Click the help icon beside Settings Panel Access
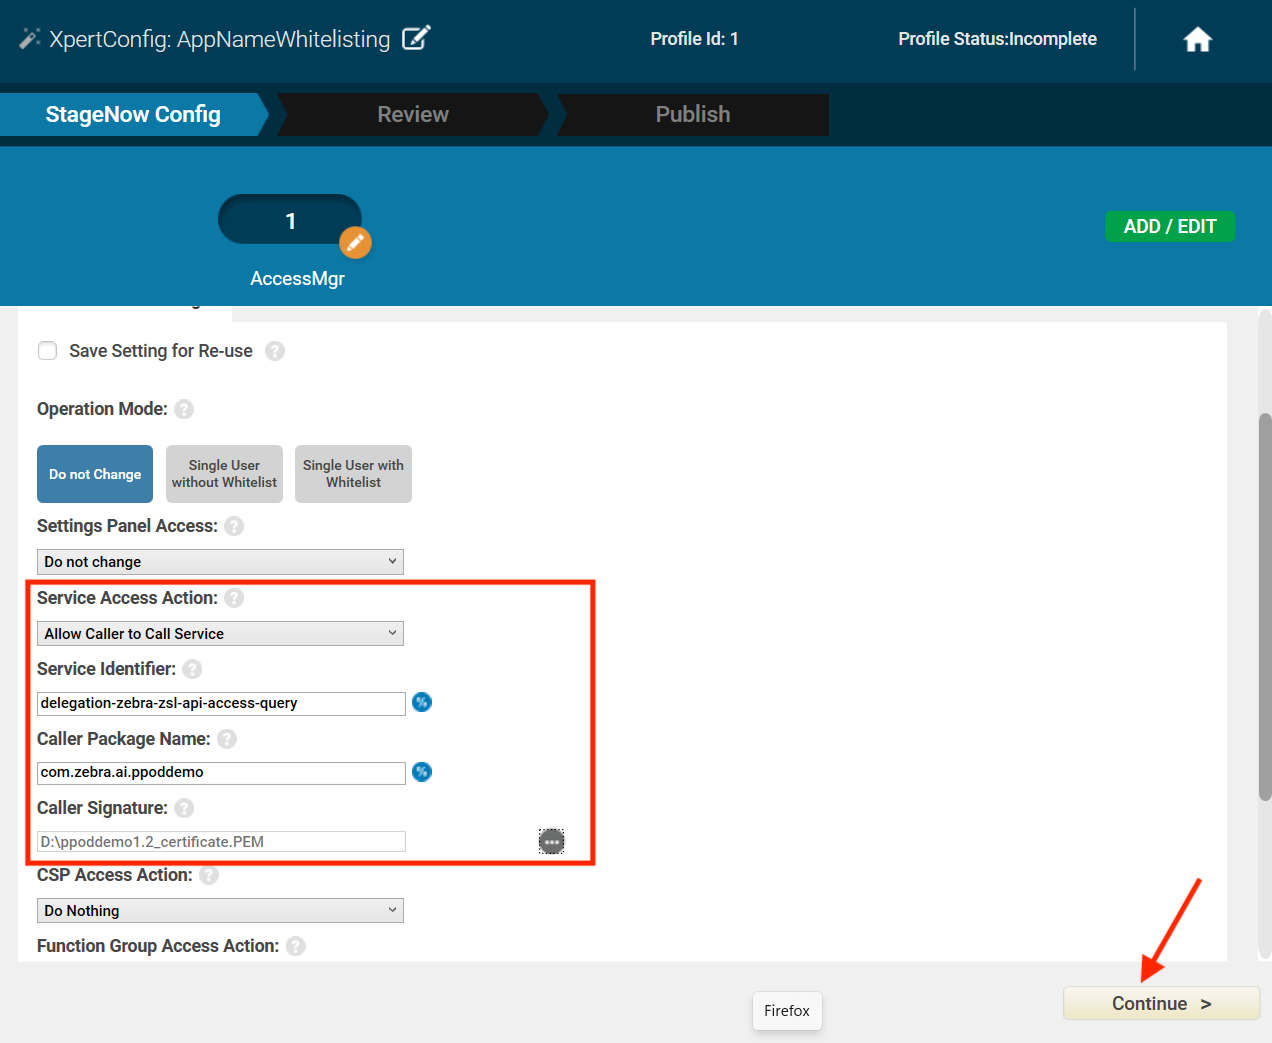 click(x=234, y=526)
